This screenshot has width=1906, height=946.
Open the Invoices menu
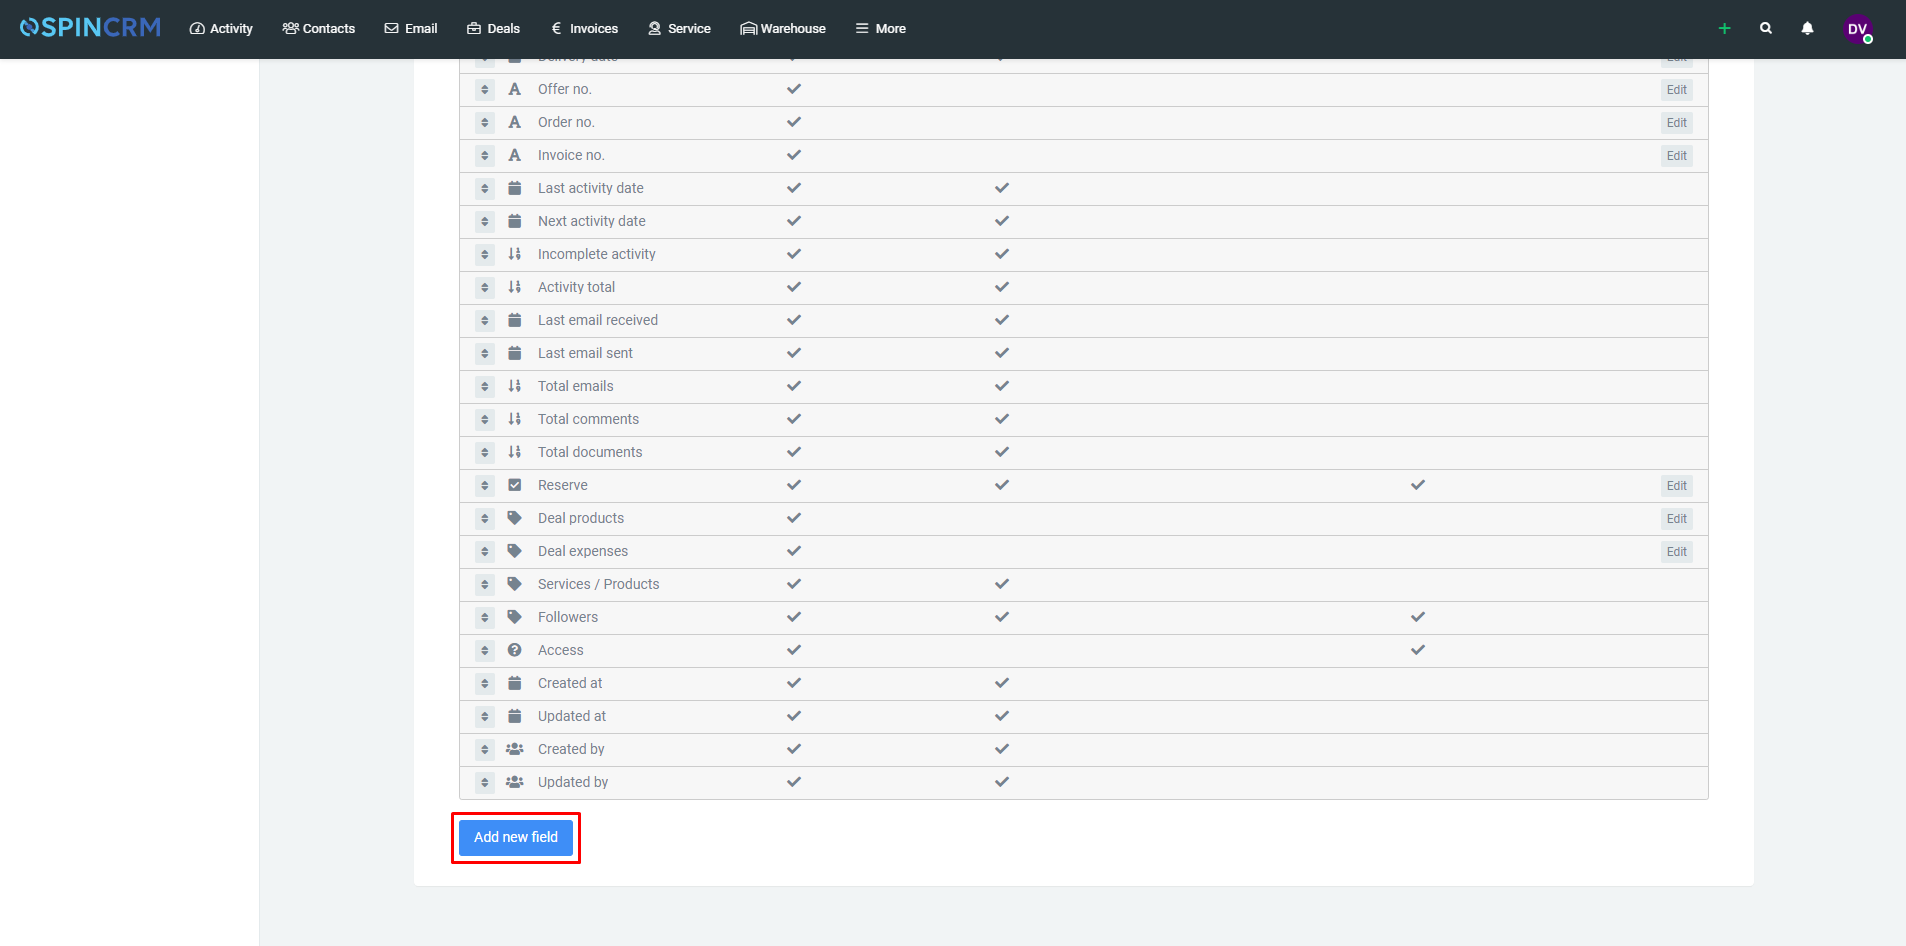pos(585,29)
